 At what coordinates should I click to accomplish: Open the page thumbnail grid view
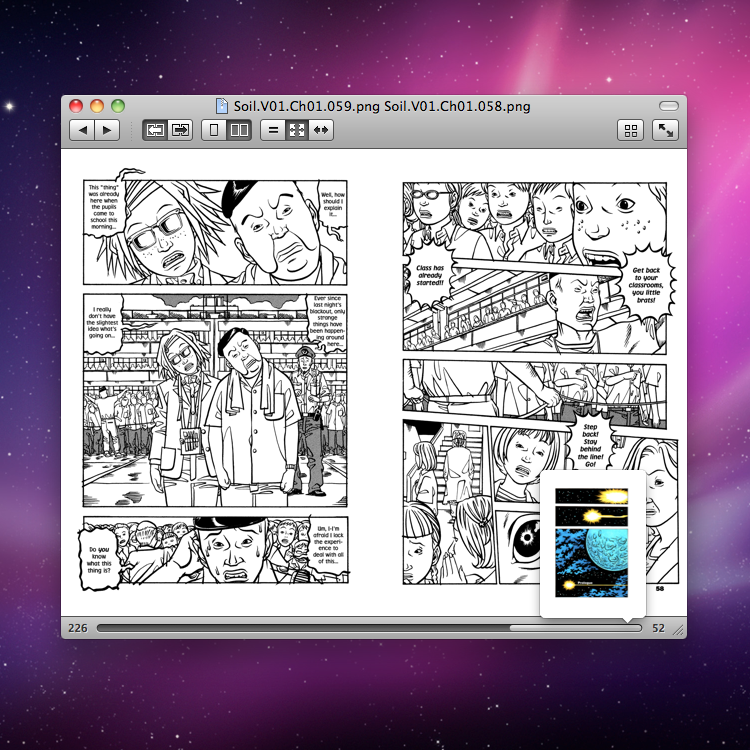tap(630, 130)
